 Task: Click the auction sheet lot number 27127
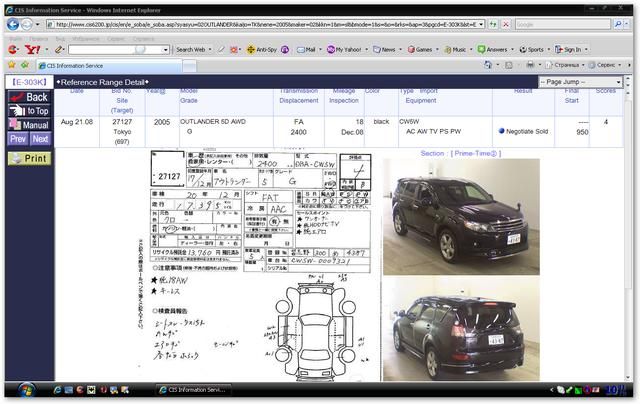[x=169, y=176]
